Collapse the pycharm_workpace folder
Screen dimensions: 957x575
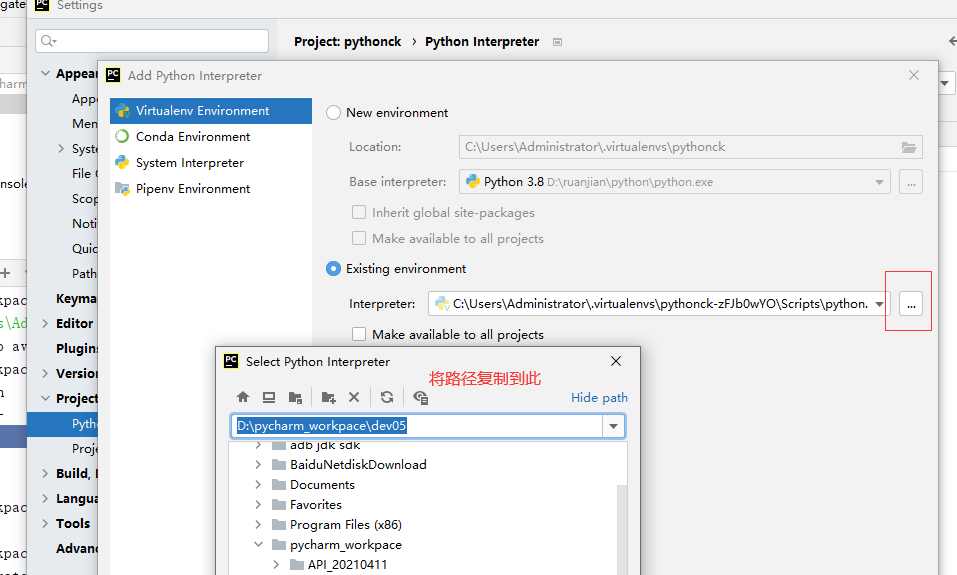click(258, 544)
